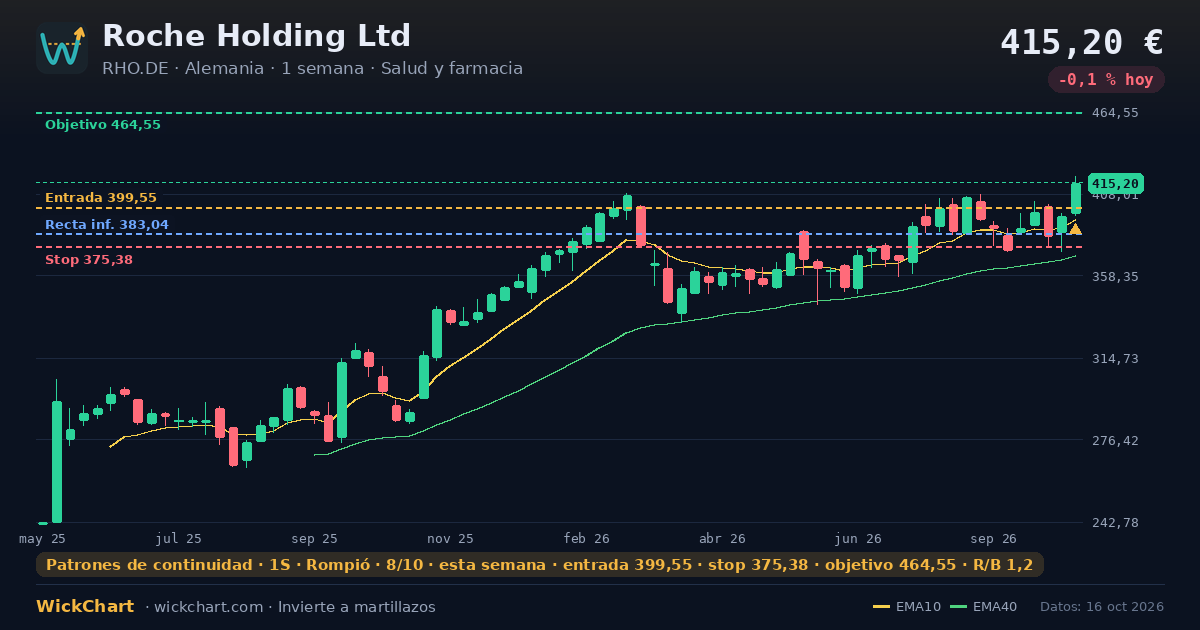
Task: Click the Patrones de continuidad summary banner
Action: coord(540,565)
